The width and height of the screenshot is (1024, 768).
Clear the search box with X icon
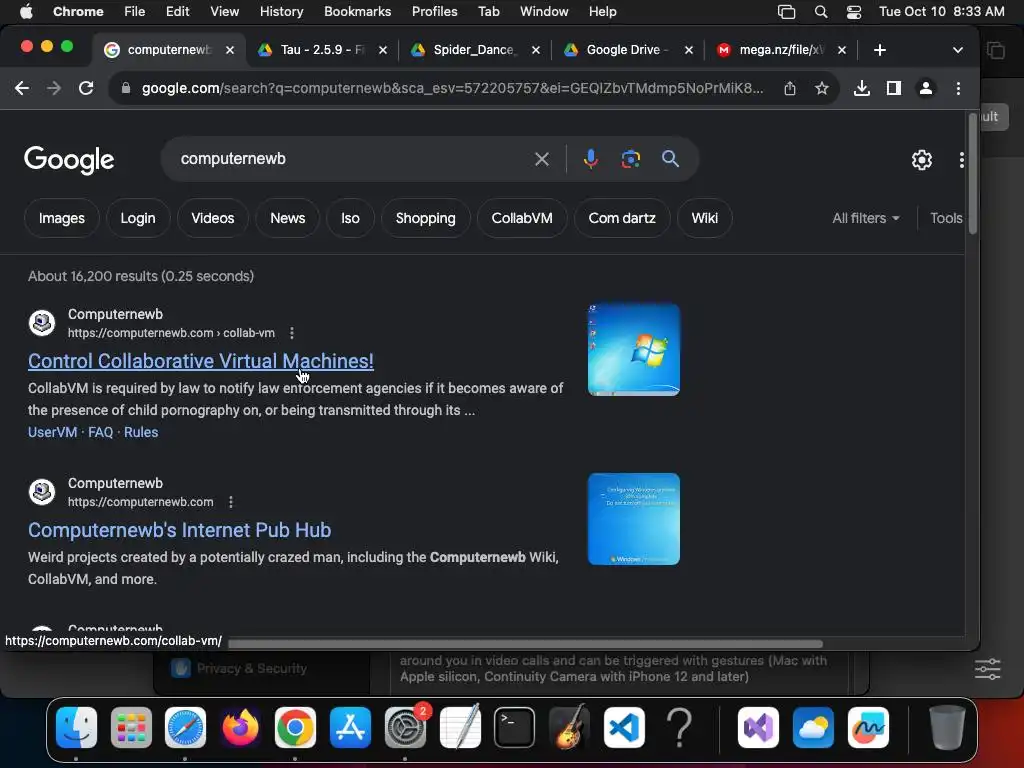[x=541, y=159]
